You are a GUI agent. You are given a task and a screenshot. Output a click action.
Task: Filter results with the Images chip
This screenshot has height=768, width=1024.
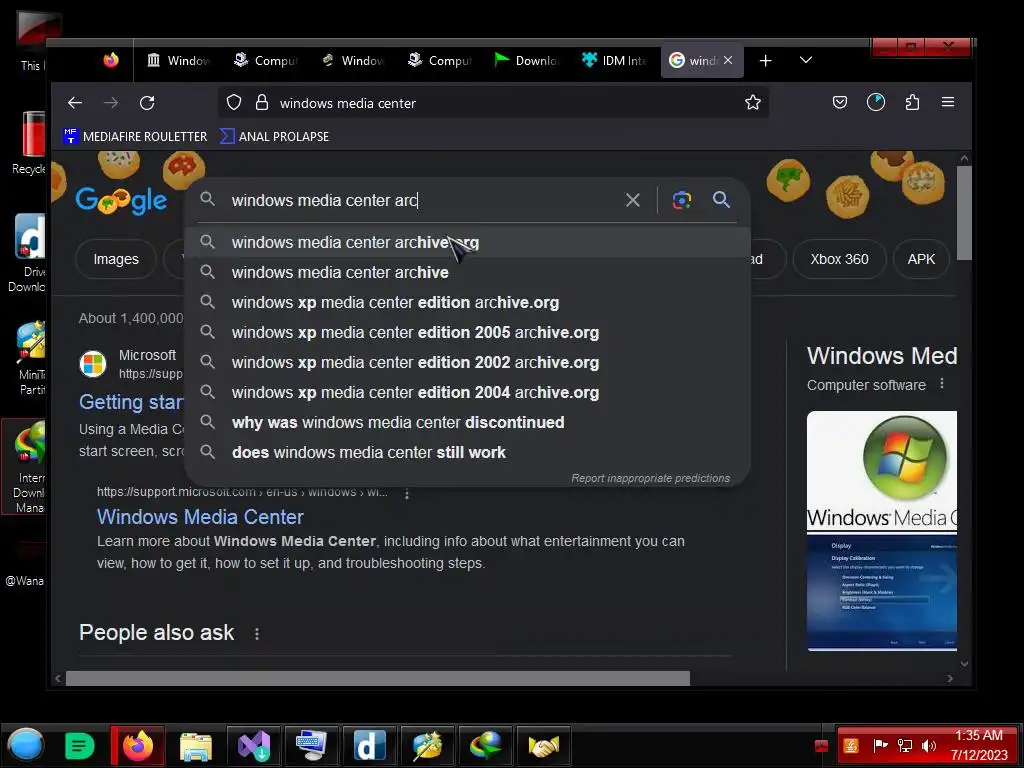click(x=116, y=259)
